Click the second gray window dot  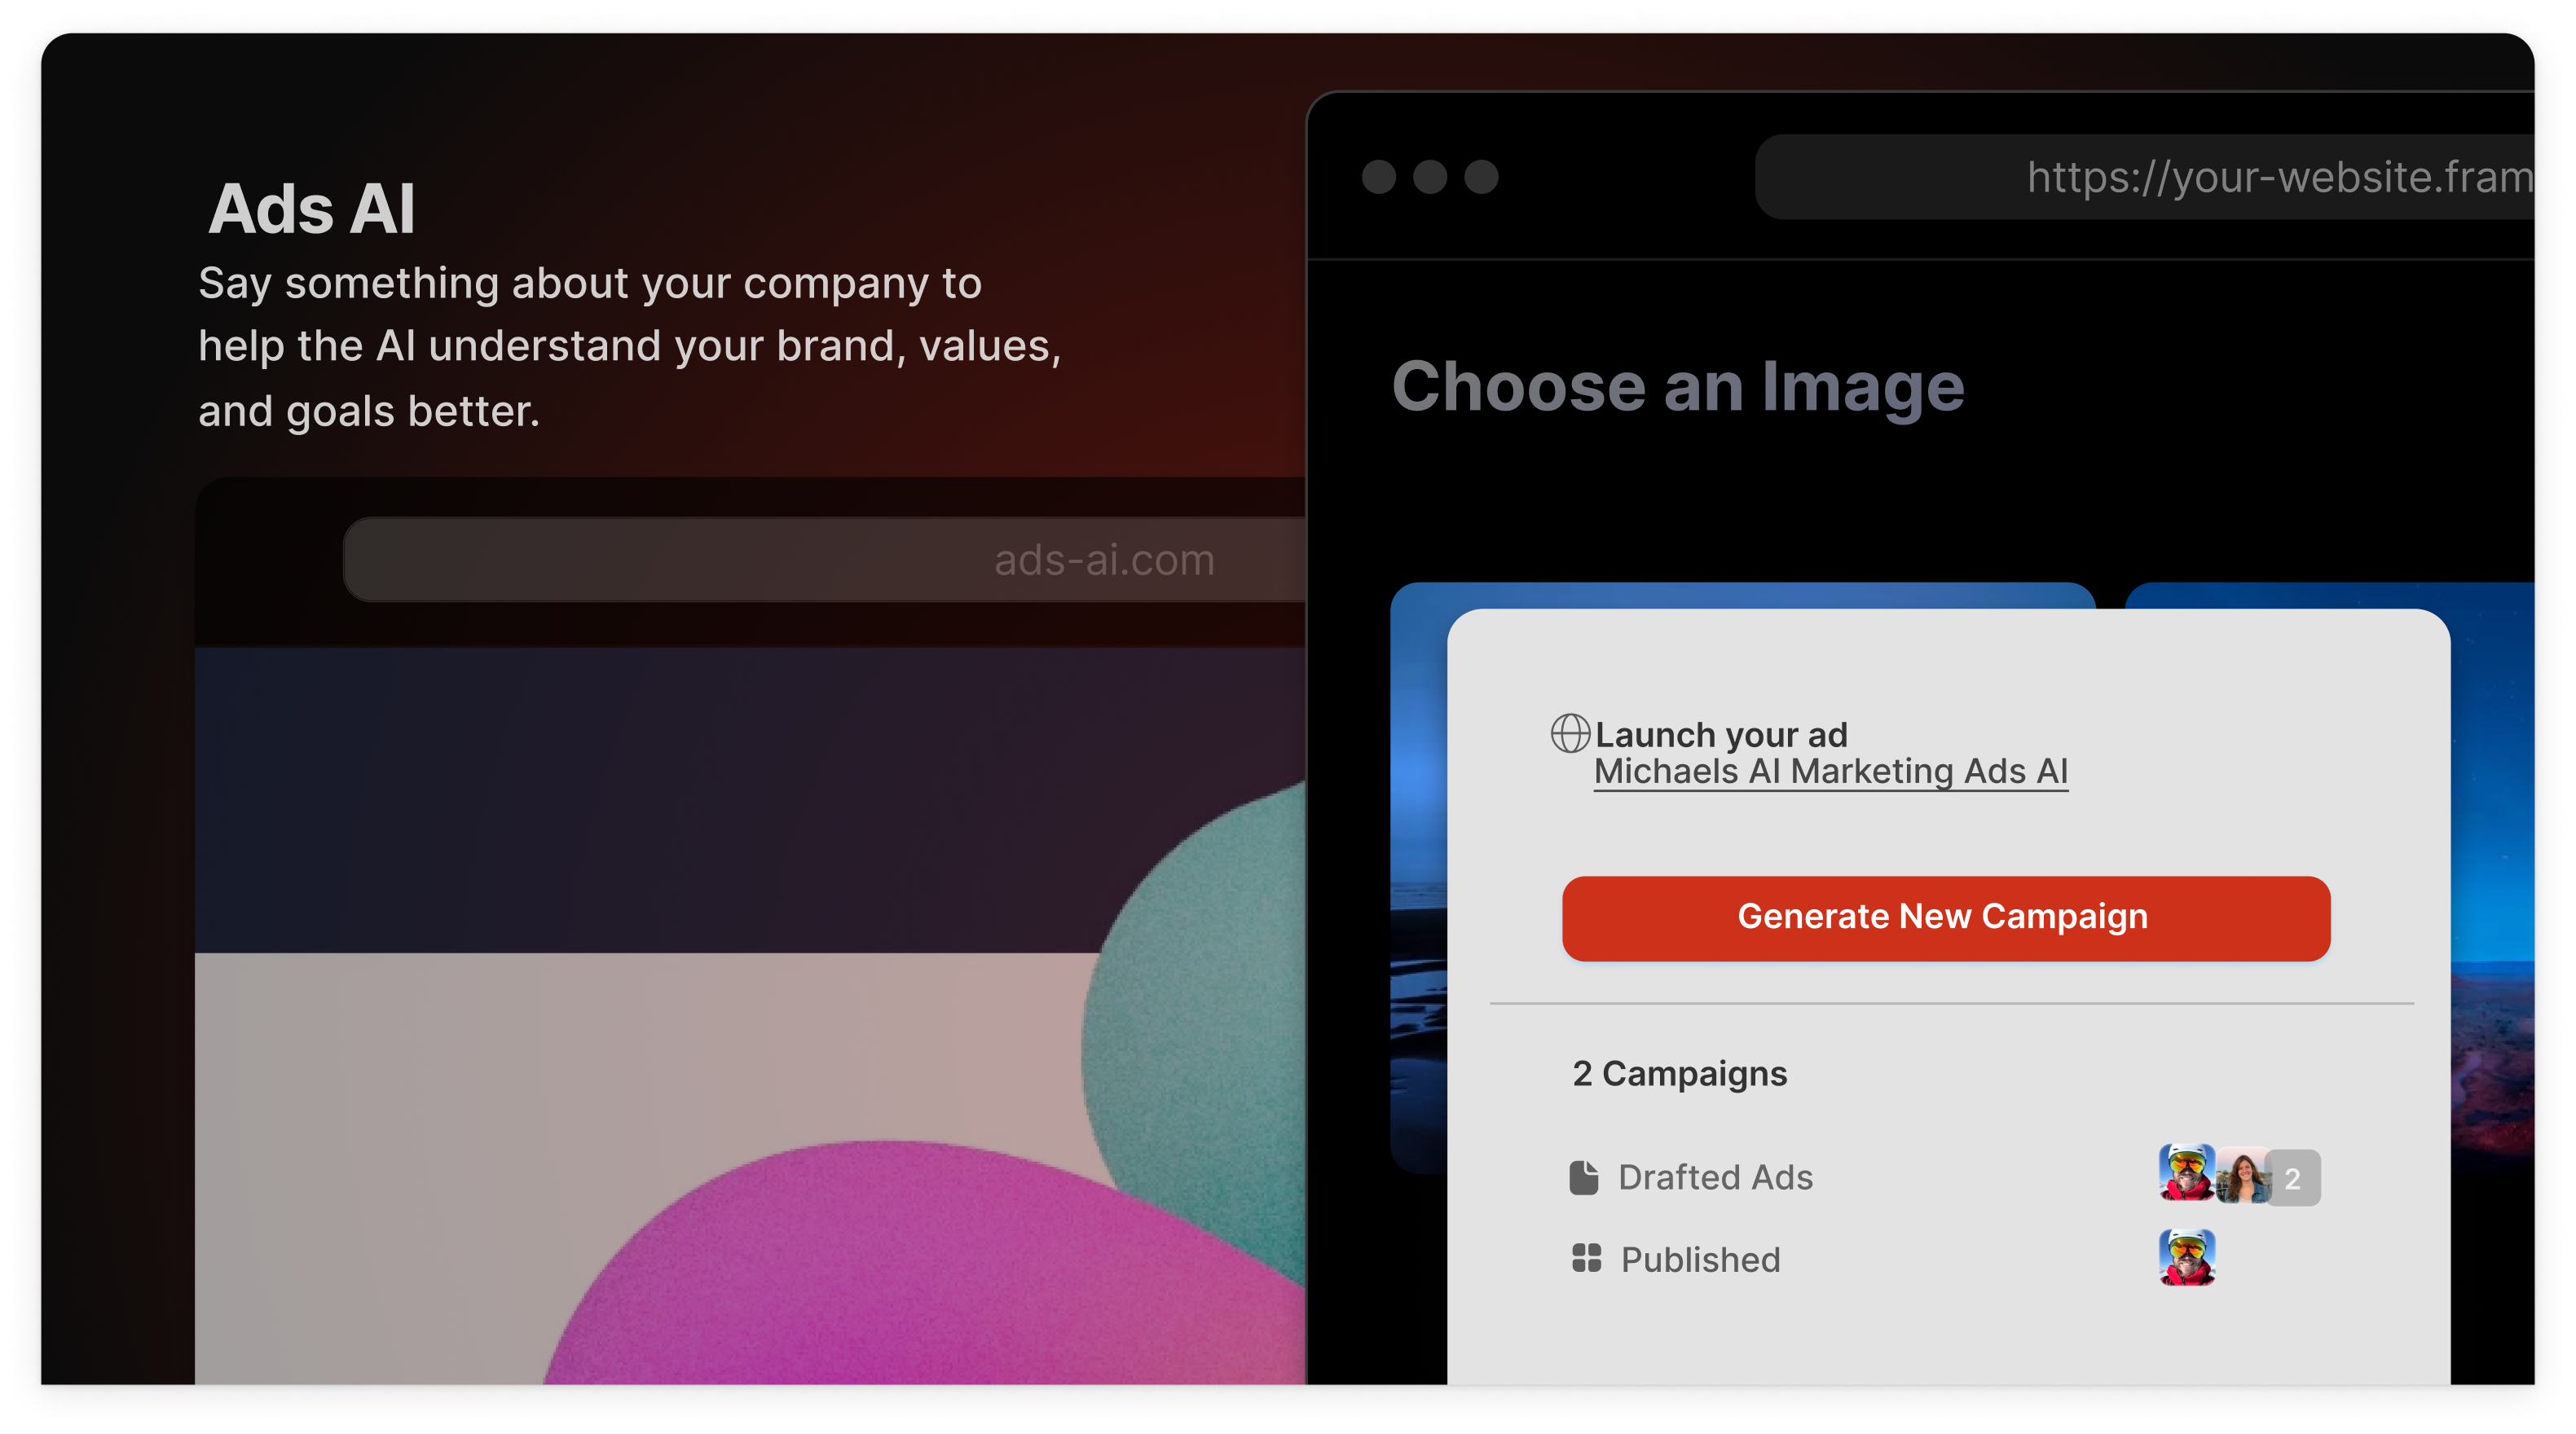(1430, 177)
